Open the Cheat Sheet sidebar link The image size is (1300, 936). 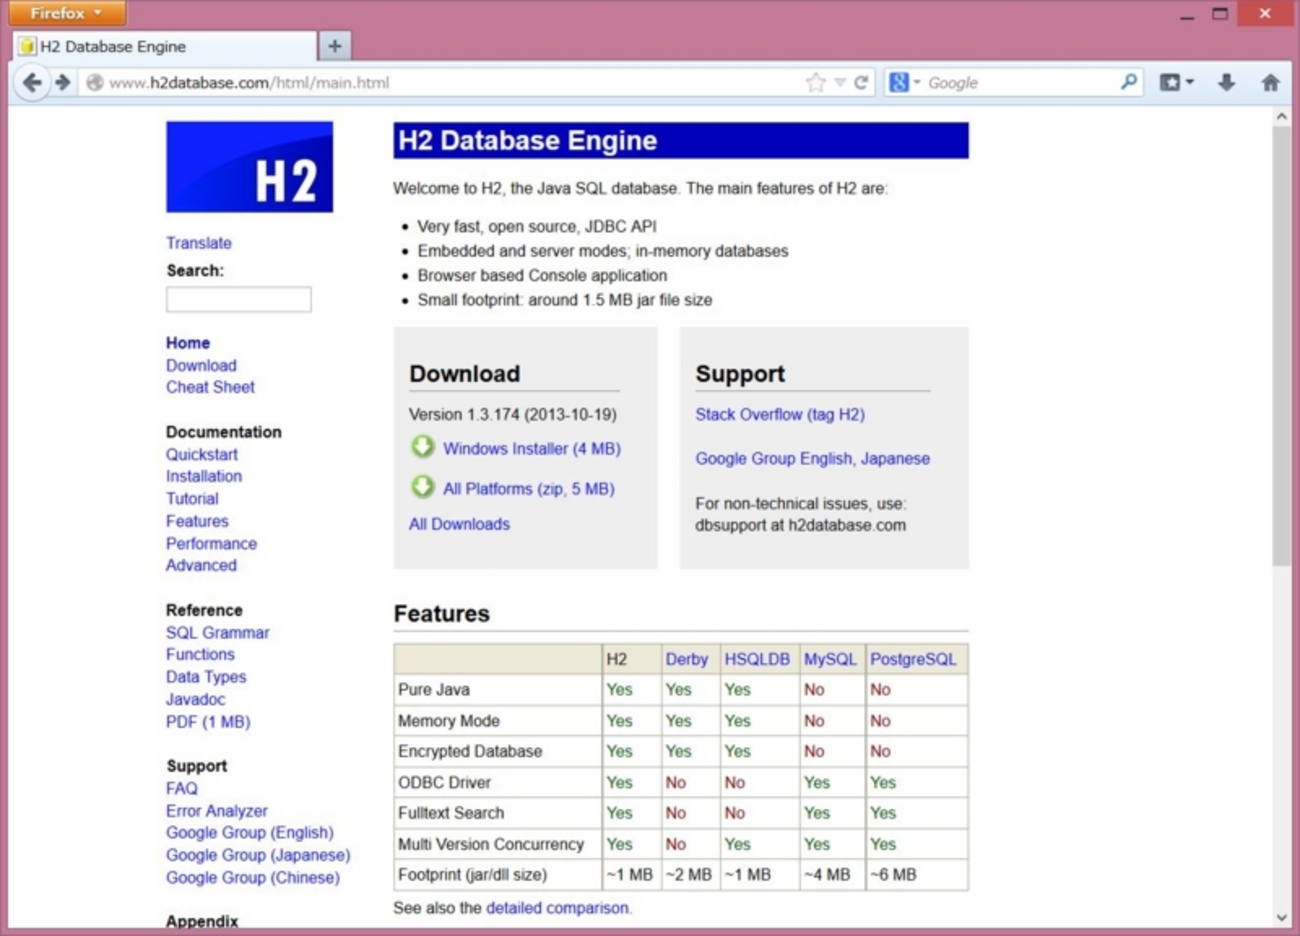click(x=210, y=387)
